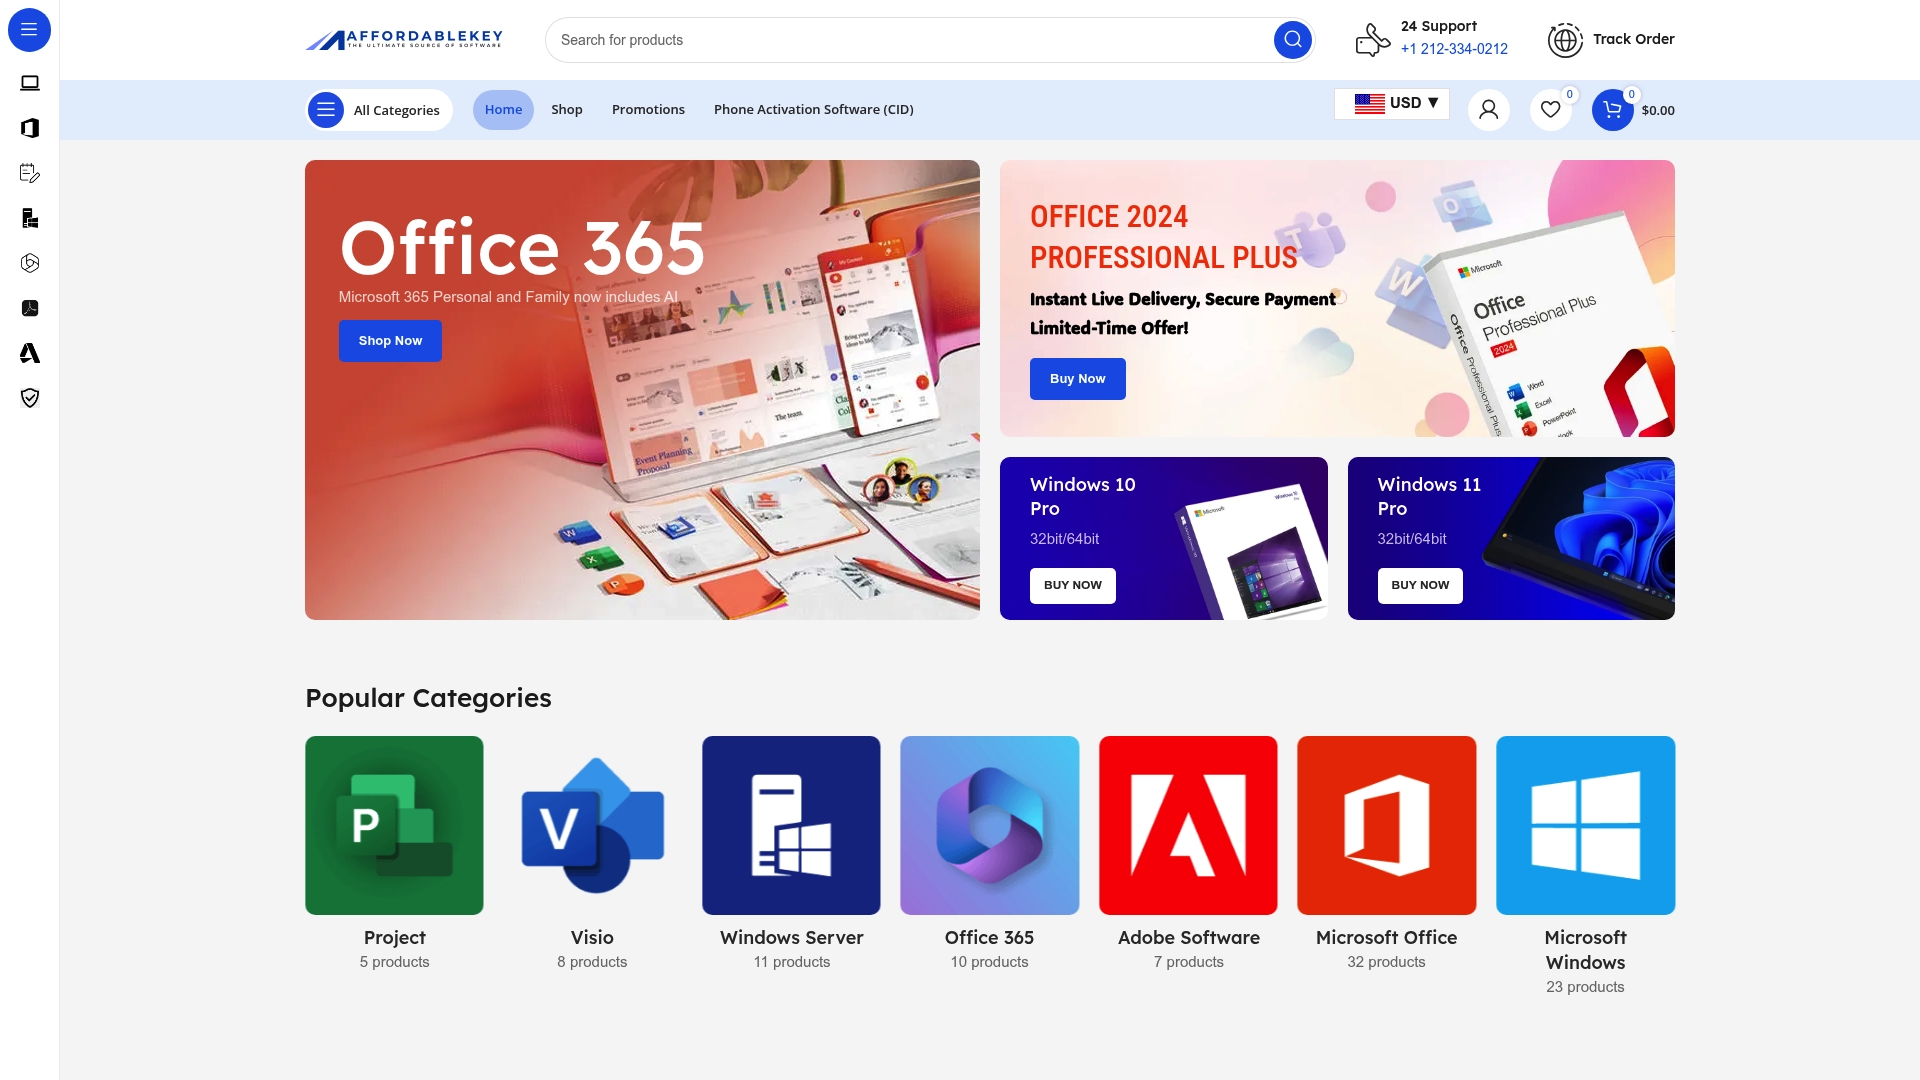1920x1080 pixels.
Task: Click the Windows 10 Pro banner title
Action: 1083,497
